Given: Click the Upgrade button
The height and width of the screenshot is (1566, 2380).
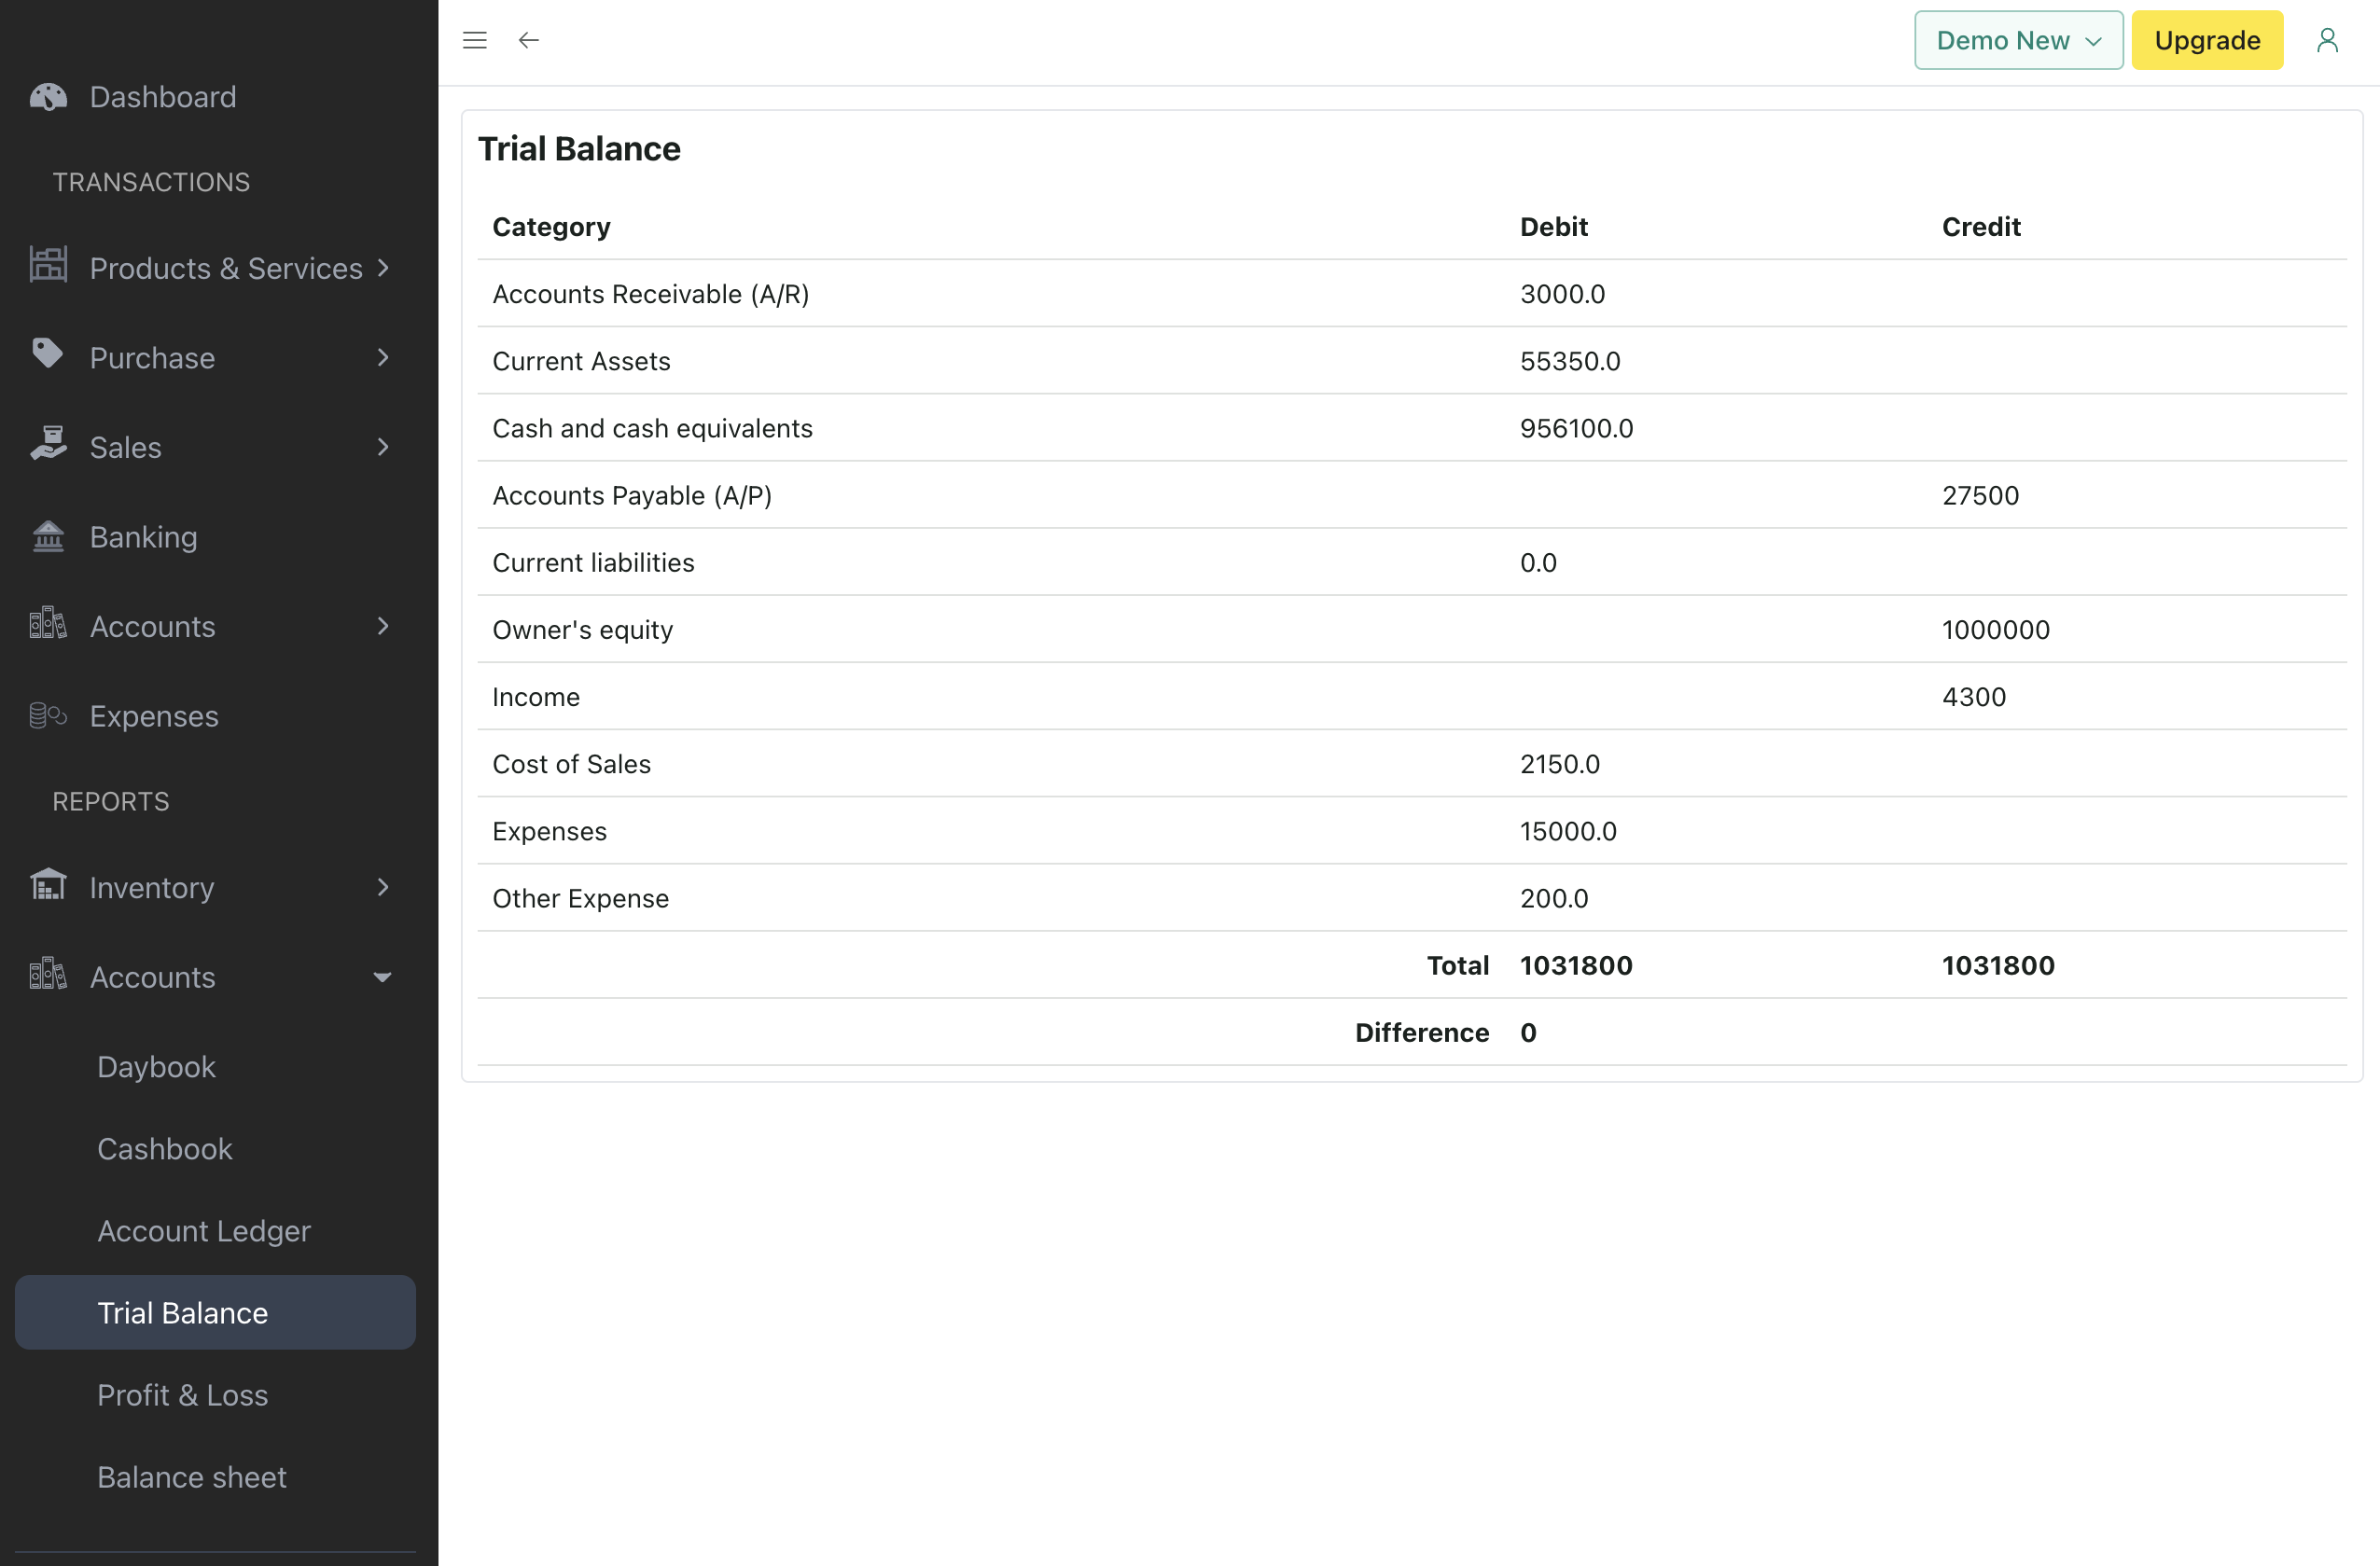Looking at the screenshot, I should pyautogui.click(x=2207, y=40).
